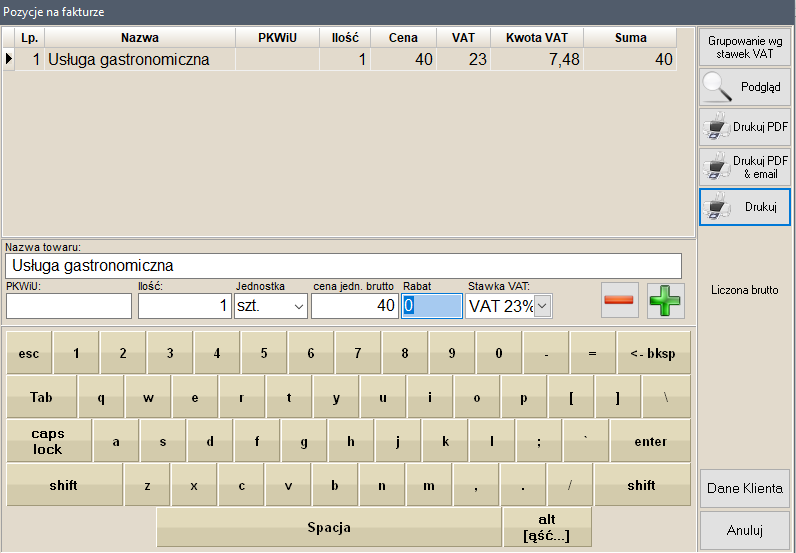Image resolution: width=796 pixels, height=553 pixels.
Task: Click the right shift key
Action: tap(642, 485)
